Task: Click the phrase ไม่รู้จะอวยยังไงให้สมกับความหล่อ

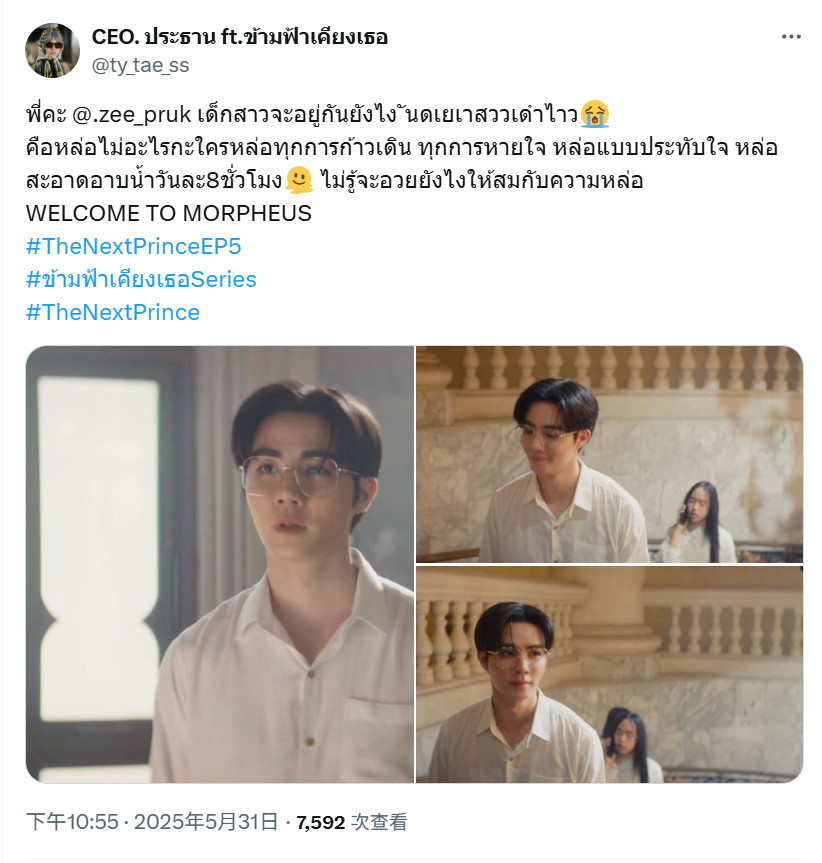Action: [x=481, y=181]
